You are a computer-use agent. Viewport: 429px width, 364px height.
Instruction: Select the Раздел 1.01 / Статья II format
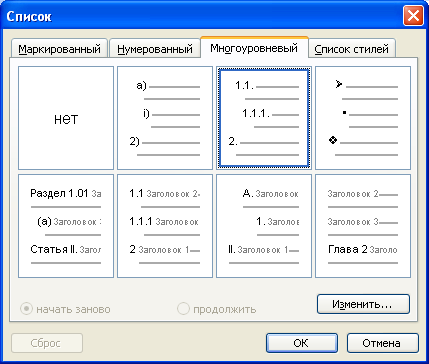[66, 226]
